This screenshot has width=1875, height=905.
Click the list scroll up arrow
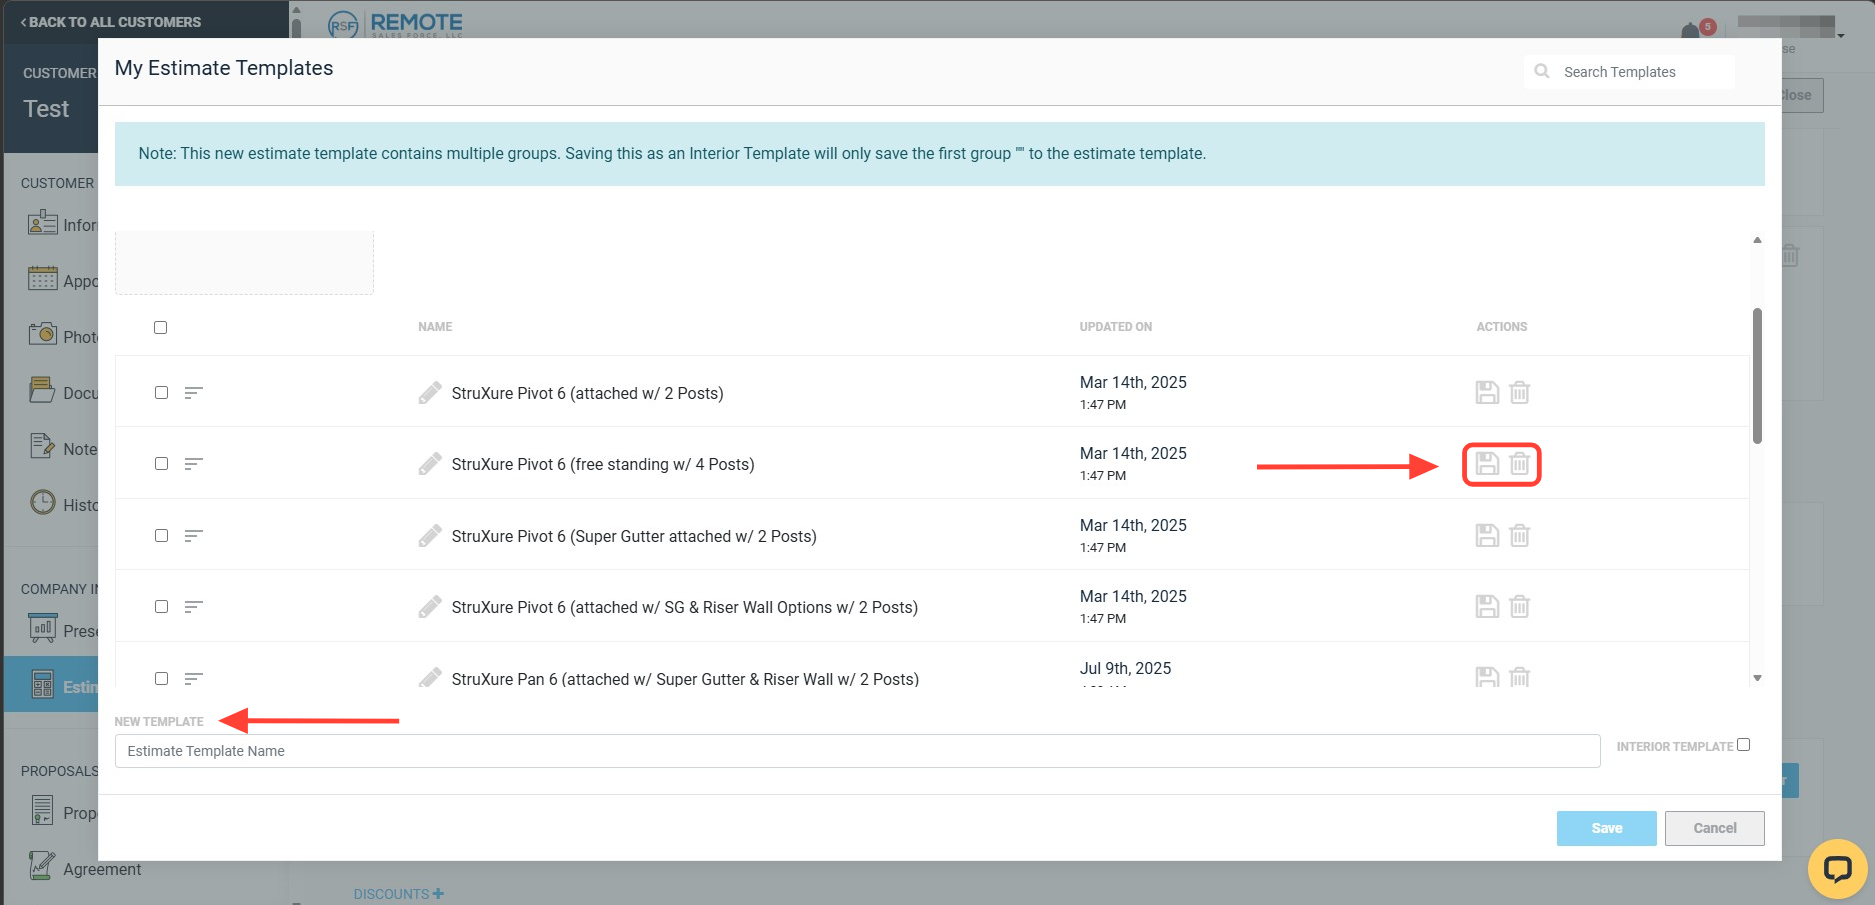pyautogui.click(x=1757, y=240)
